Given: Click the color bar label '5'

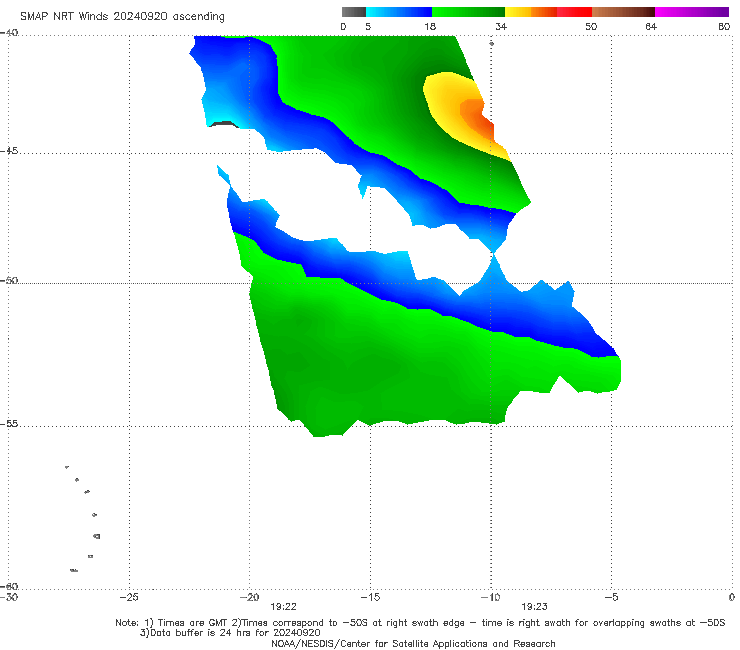Looking at the screenshot, I should [368, 26].
